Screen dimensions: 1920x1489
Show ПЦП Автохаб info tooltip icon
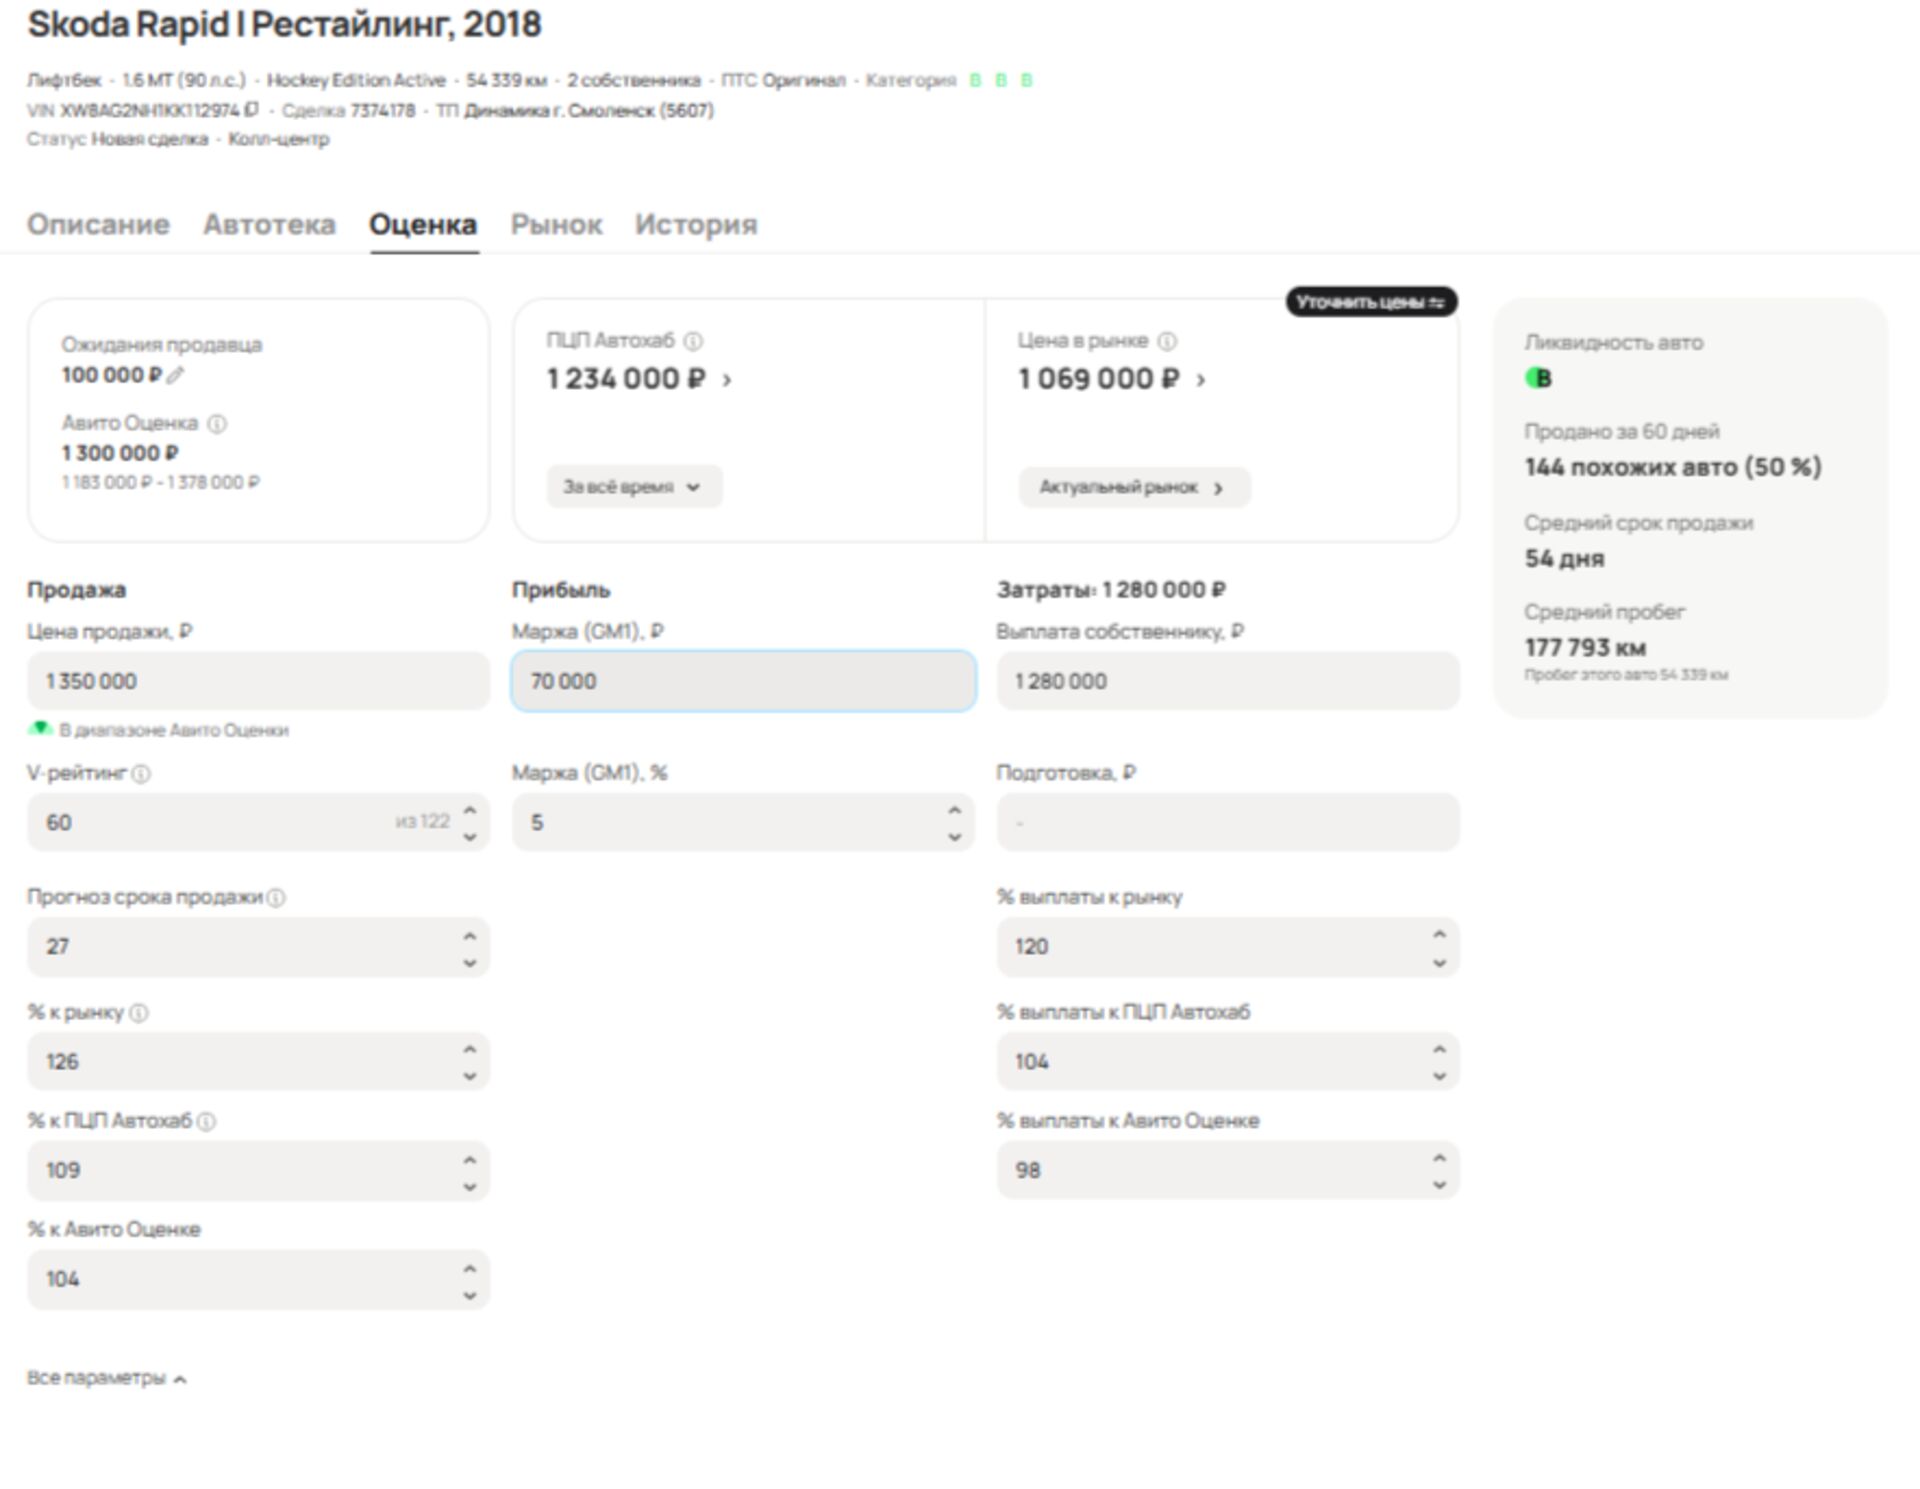693,341
